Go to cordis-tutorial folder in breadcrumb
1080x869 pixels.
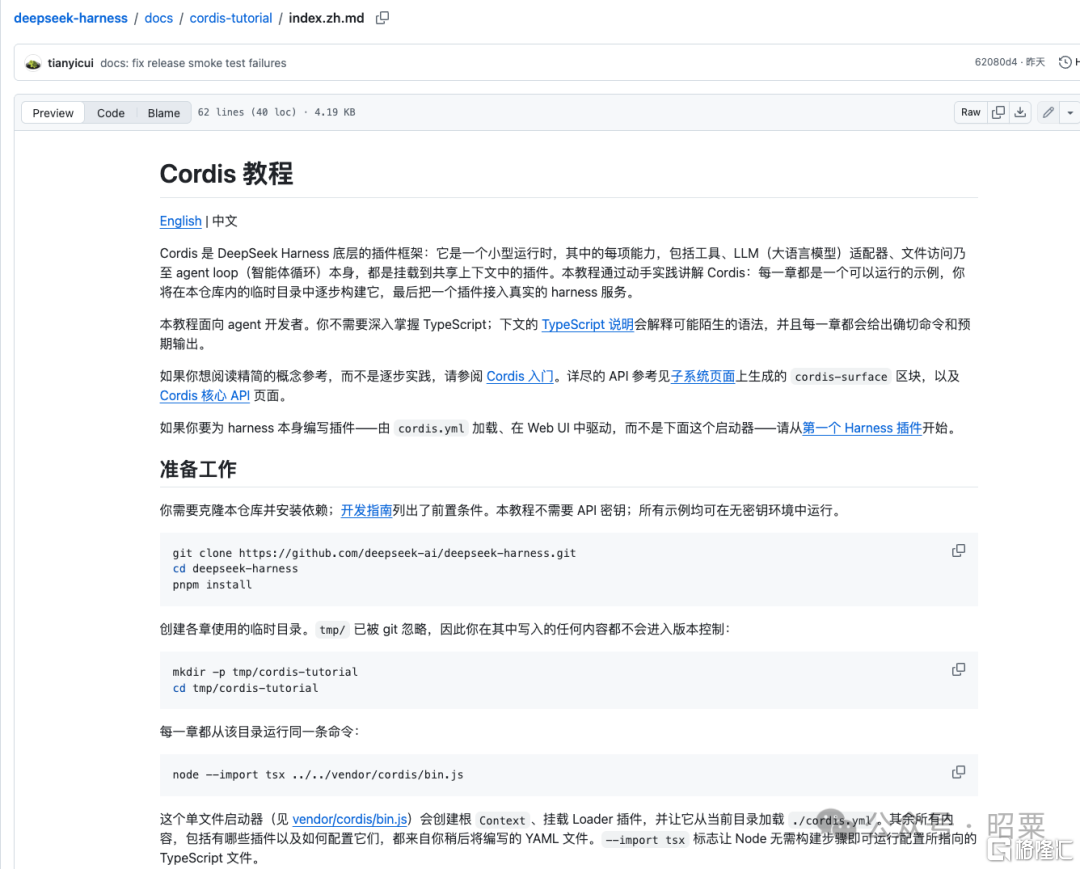point(231,18)
